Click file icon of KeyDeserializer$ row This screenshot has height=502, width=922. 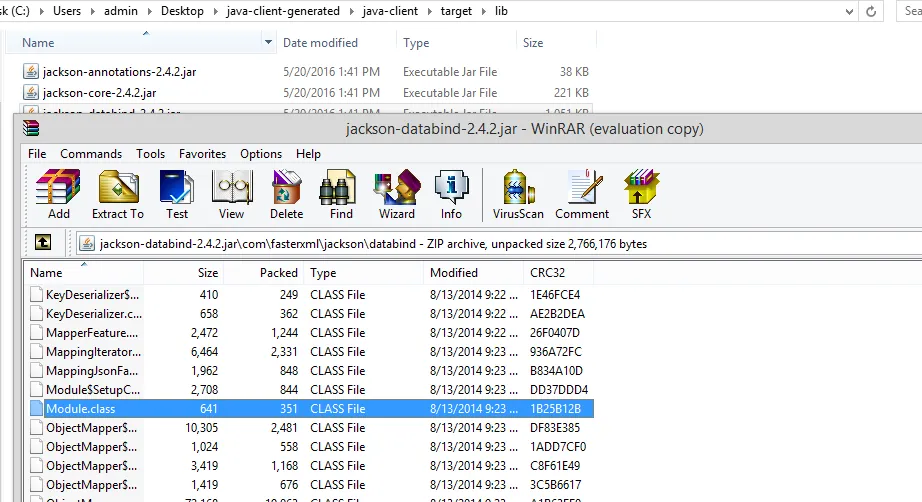(36, 294)
